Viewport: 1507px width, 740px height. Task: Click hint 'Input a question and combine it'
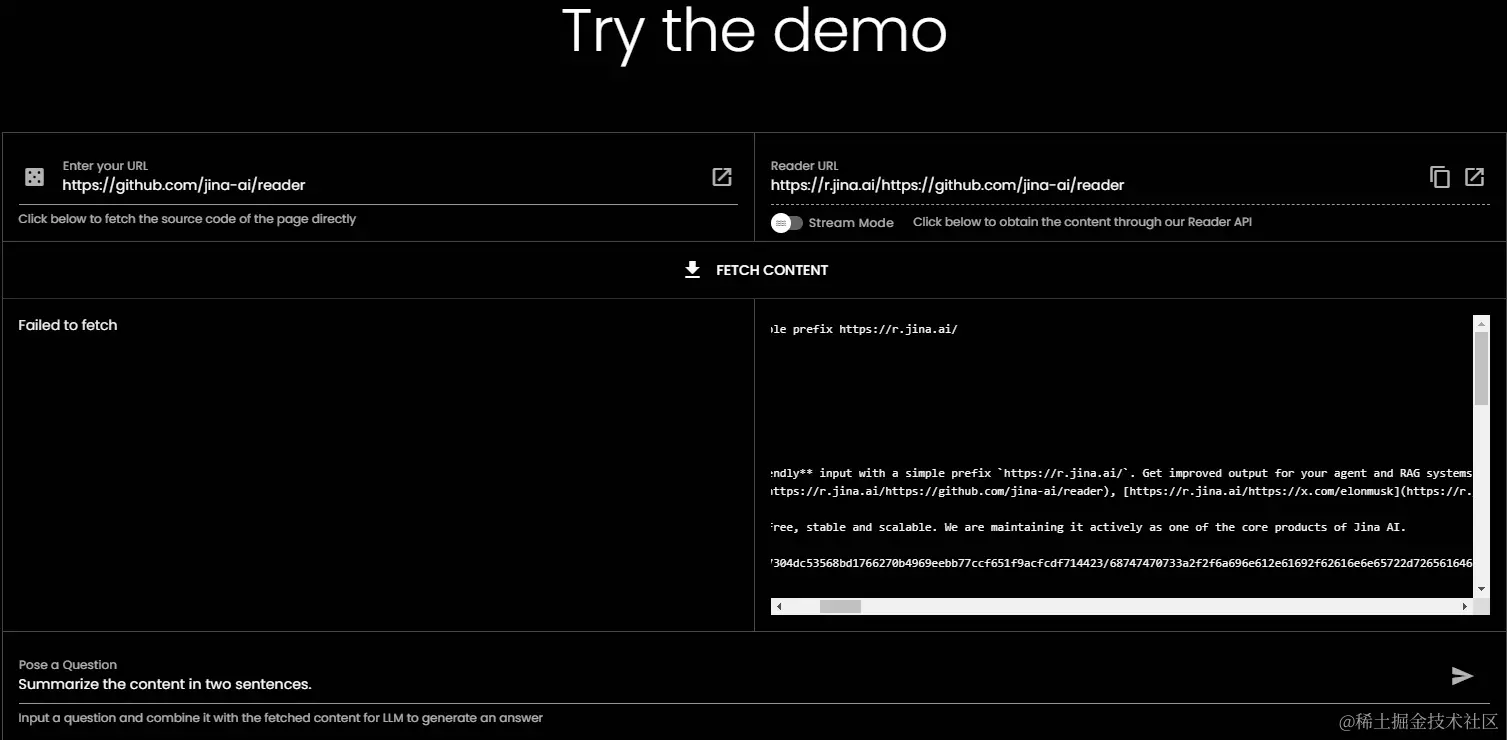[x=280, y=718]
